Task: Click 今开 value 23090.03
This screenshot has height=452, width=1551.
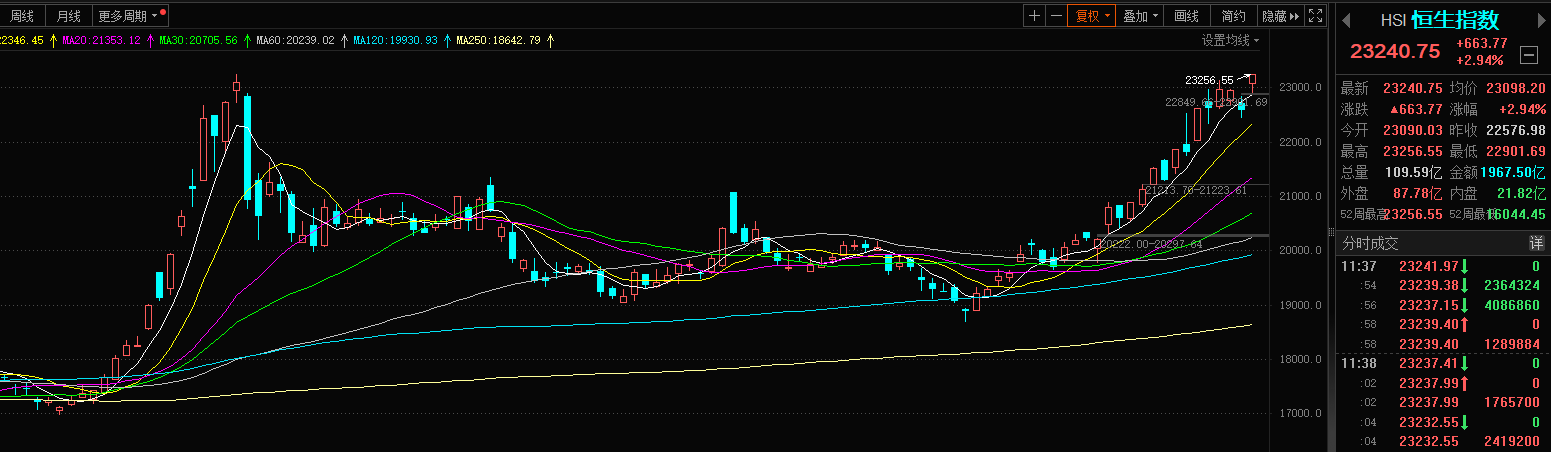Action: pyautogui.click(x=1413, y=130)
